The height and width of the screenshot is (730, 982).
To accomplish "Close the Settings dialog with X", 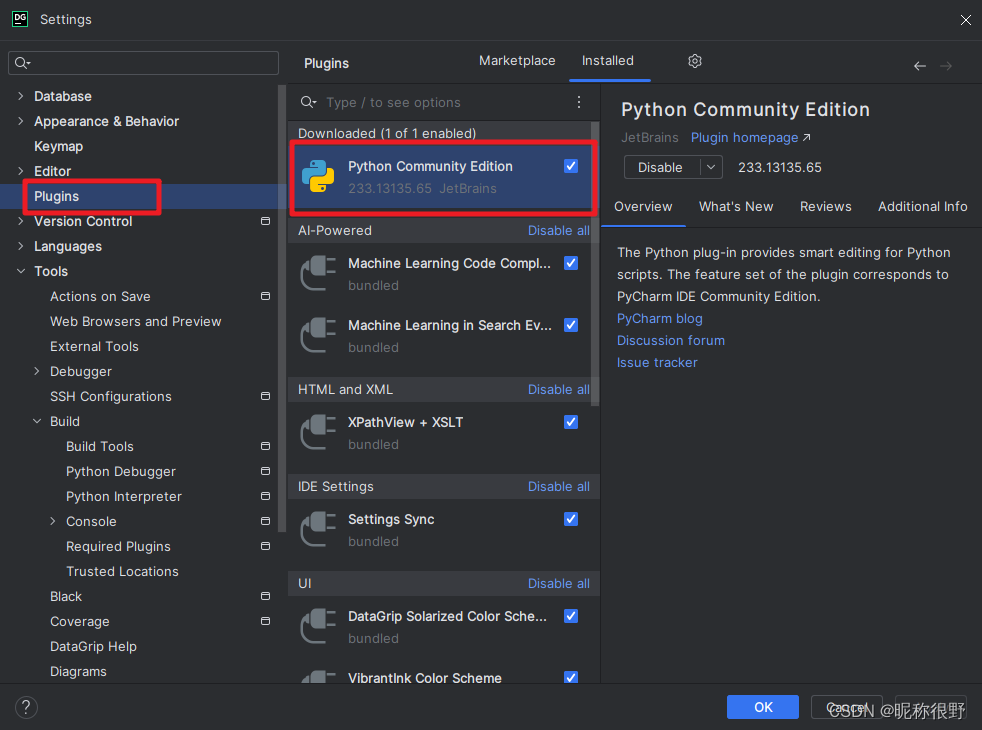I will (965, 20).
